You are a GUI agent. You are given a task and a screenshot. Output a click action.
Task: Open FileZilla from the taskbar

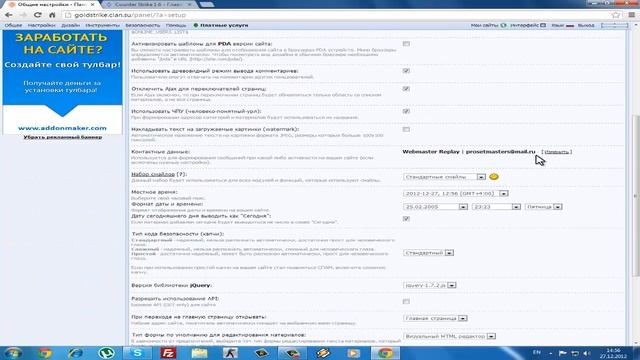[168, 353]
